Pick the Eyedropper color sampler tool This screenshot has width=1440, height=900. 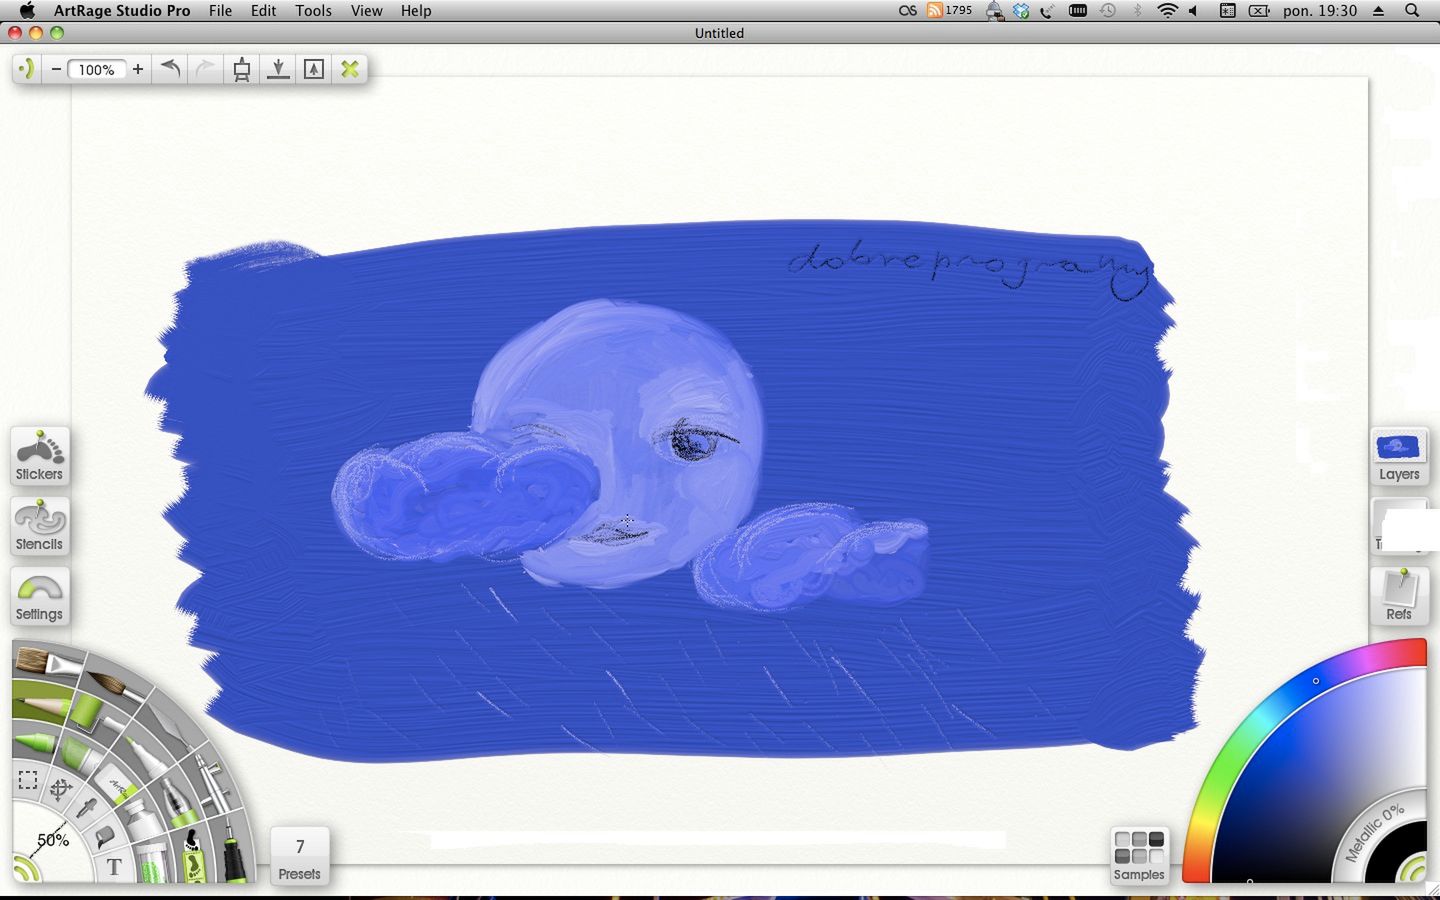87,810
